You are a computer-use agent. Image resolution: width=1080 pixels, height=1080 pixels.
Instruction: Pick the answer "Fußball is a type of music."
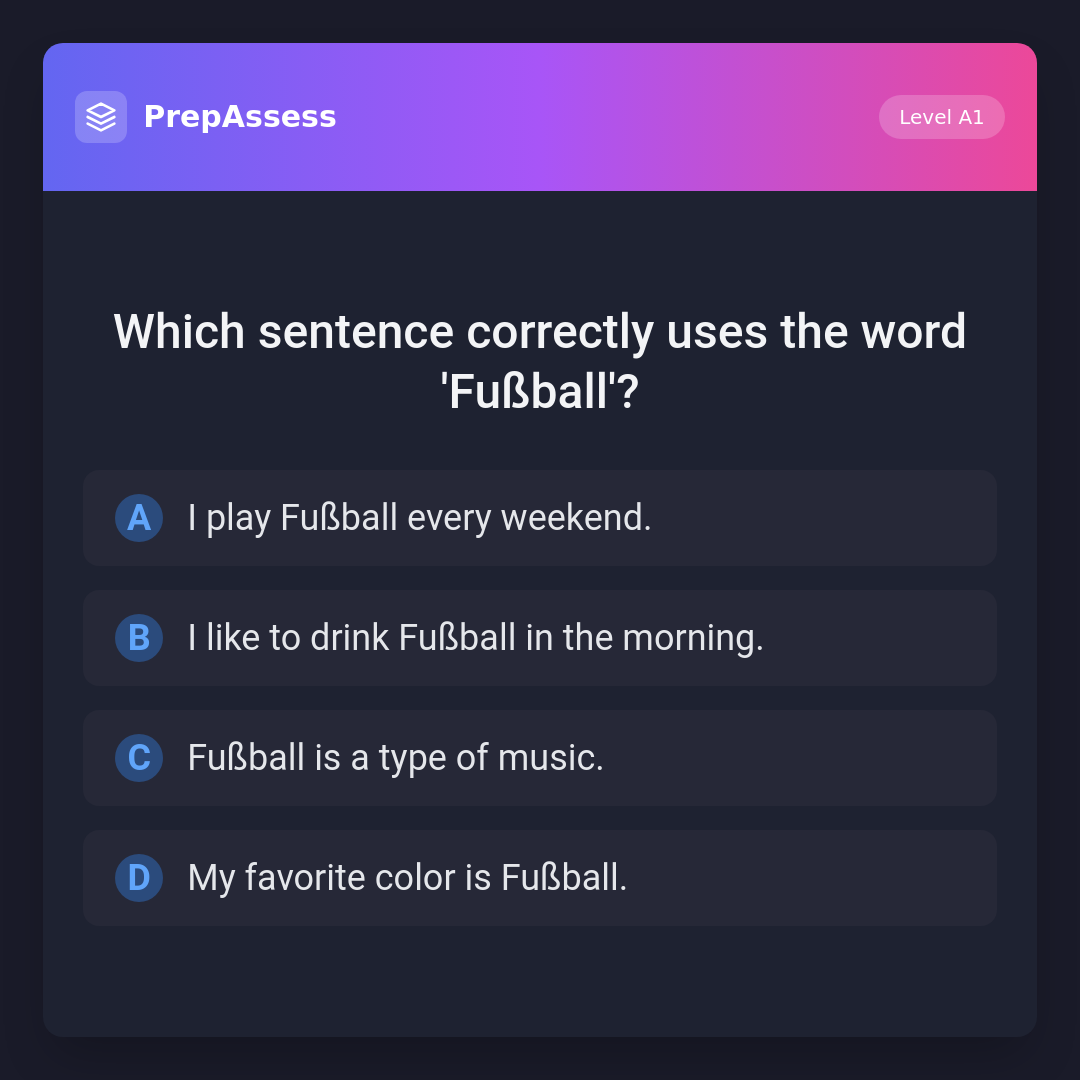pos(540,758)
